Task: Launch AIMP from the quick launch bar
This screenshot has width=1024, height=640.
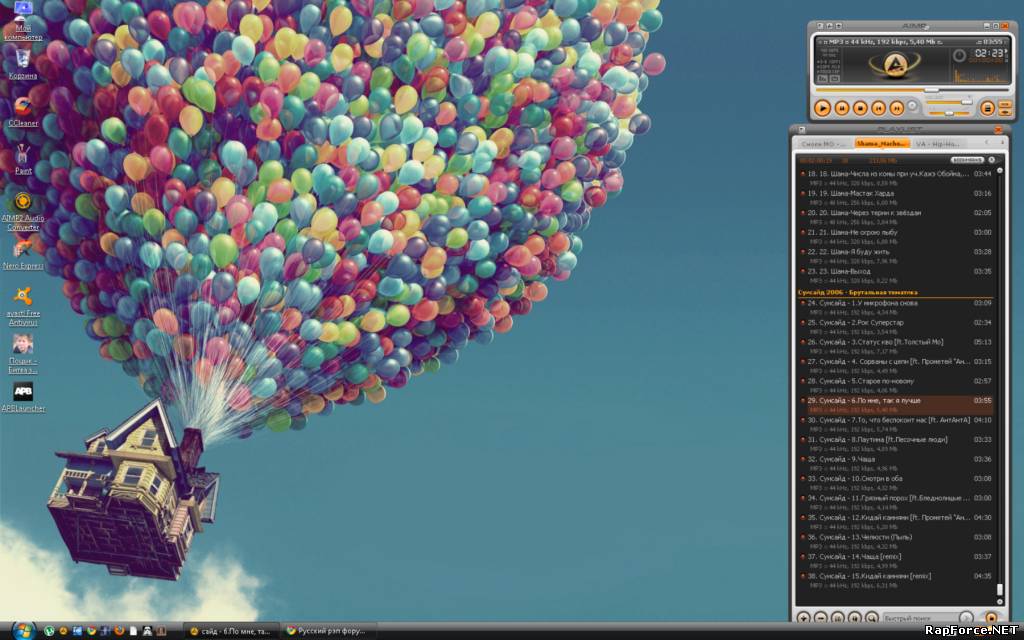Action: pyautogui.click(x=63, y=631)
